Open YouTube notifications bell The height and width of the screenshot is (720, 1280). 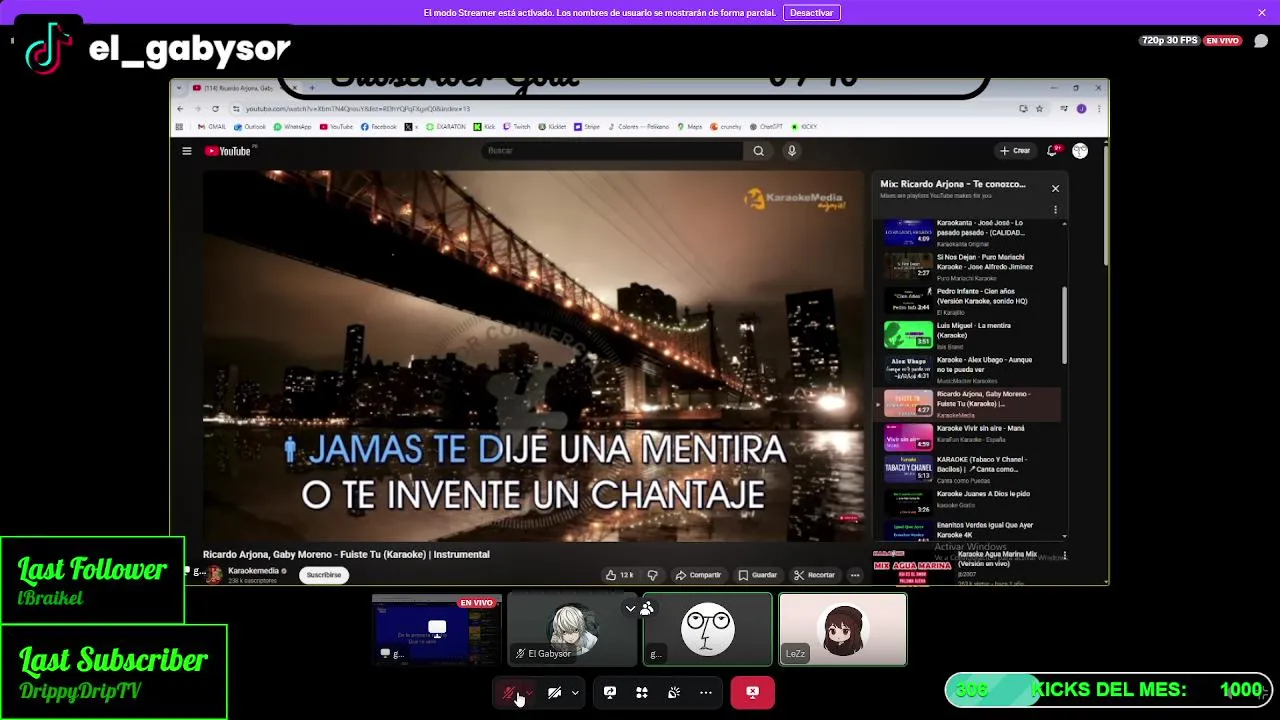point(1052,151)
